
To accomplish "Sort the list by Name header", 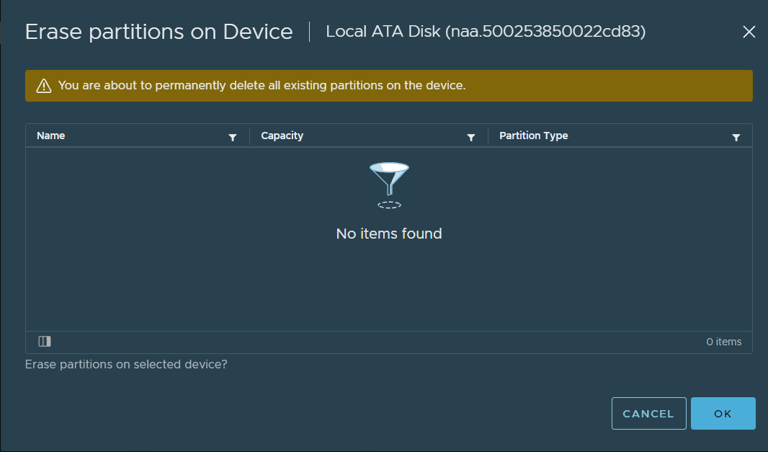I will tap(51, 136).
